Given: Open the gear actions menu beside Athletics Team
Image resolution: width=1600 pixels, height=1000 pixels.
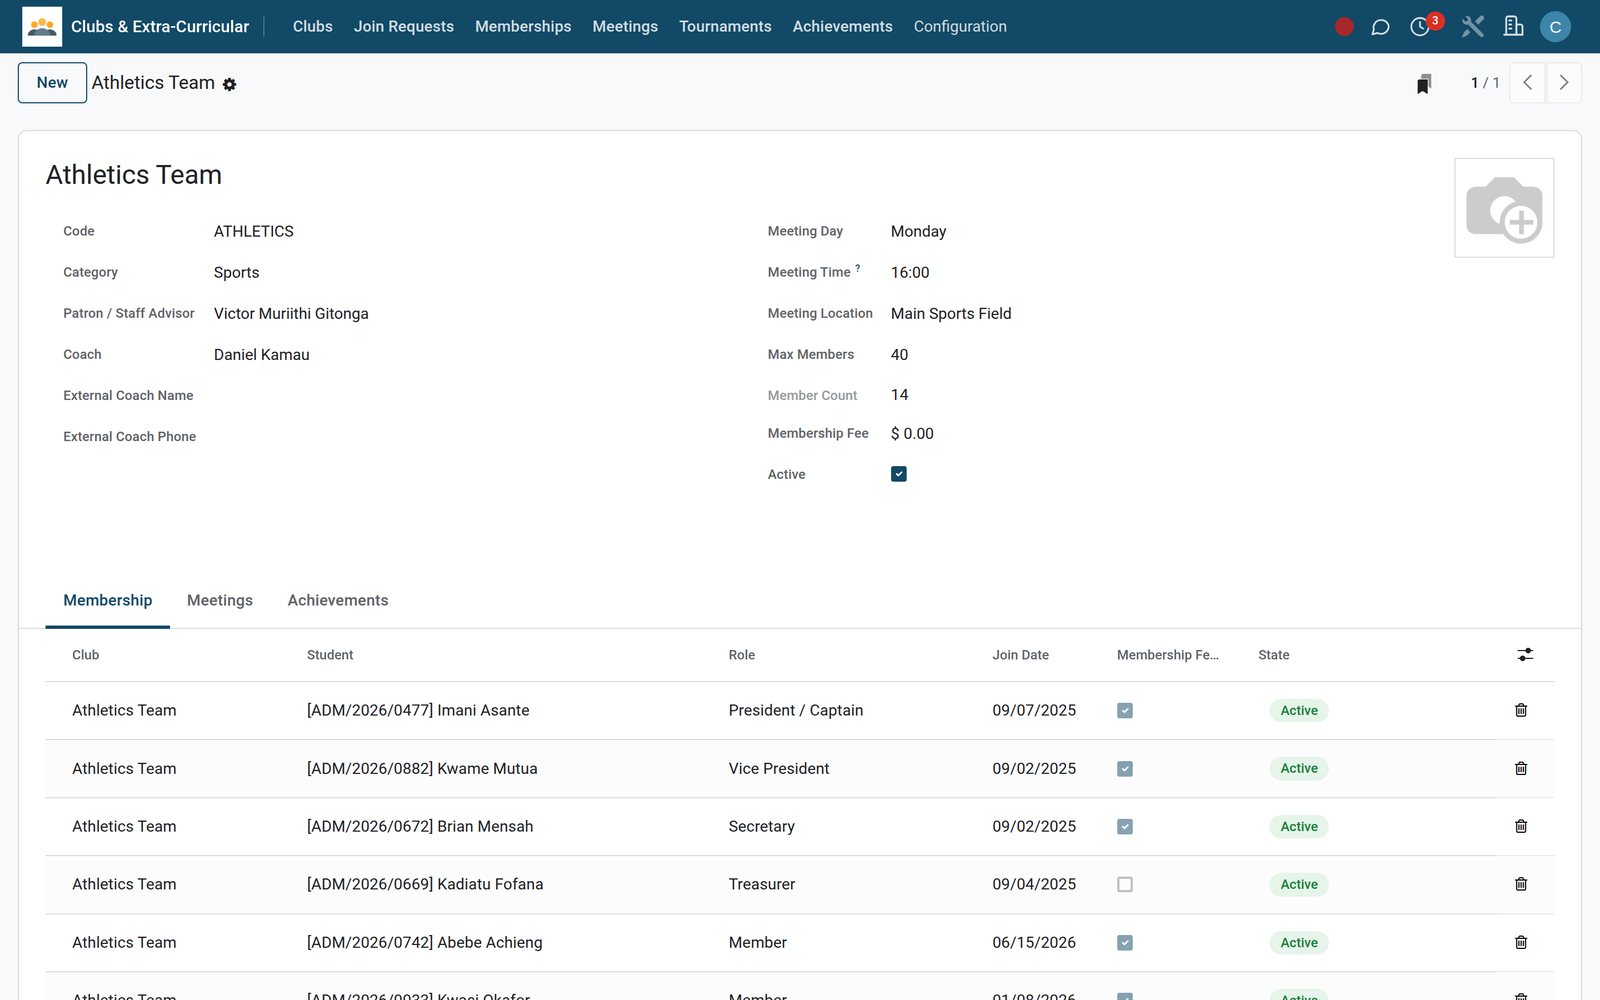Looking at the screenshot, I should pyautogui.click(x=229, y=85).
